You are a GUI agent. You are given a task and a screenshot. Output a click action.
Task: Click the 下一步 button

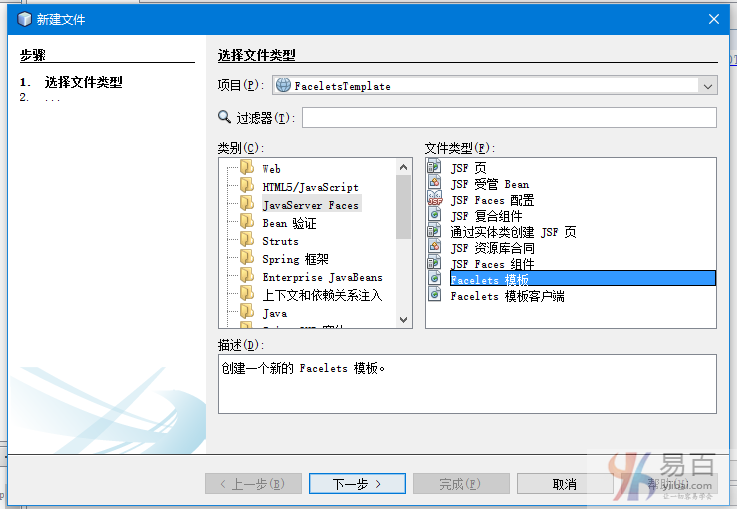point(357,484)
